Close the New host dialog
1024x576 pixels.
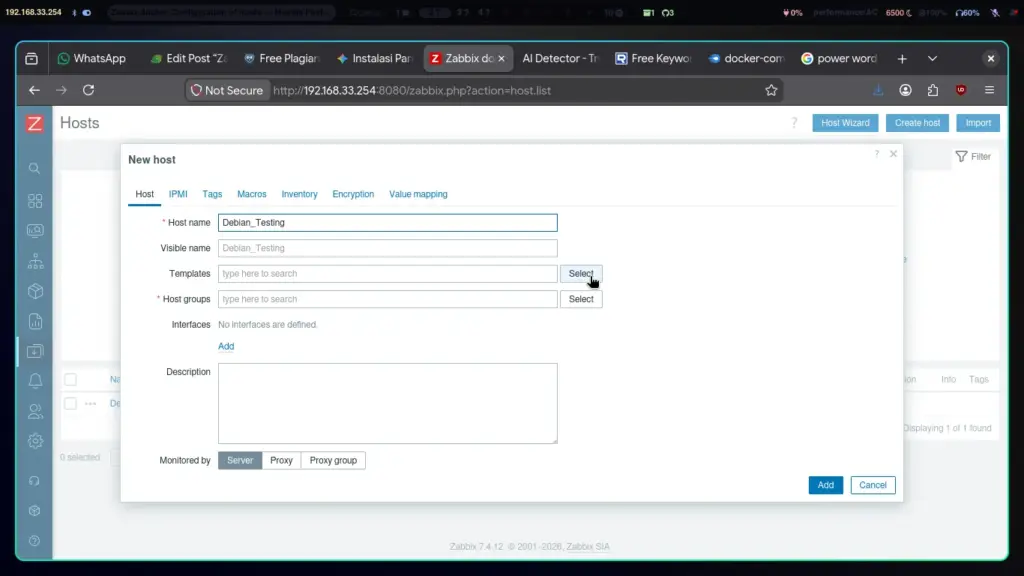pyautogui.click(x=893, y=154)
